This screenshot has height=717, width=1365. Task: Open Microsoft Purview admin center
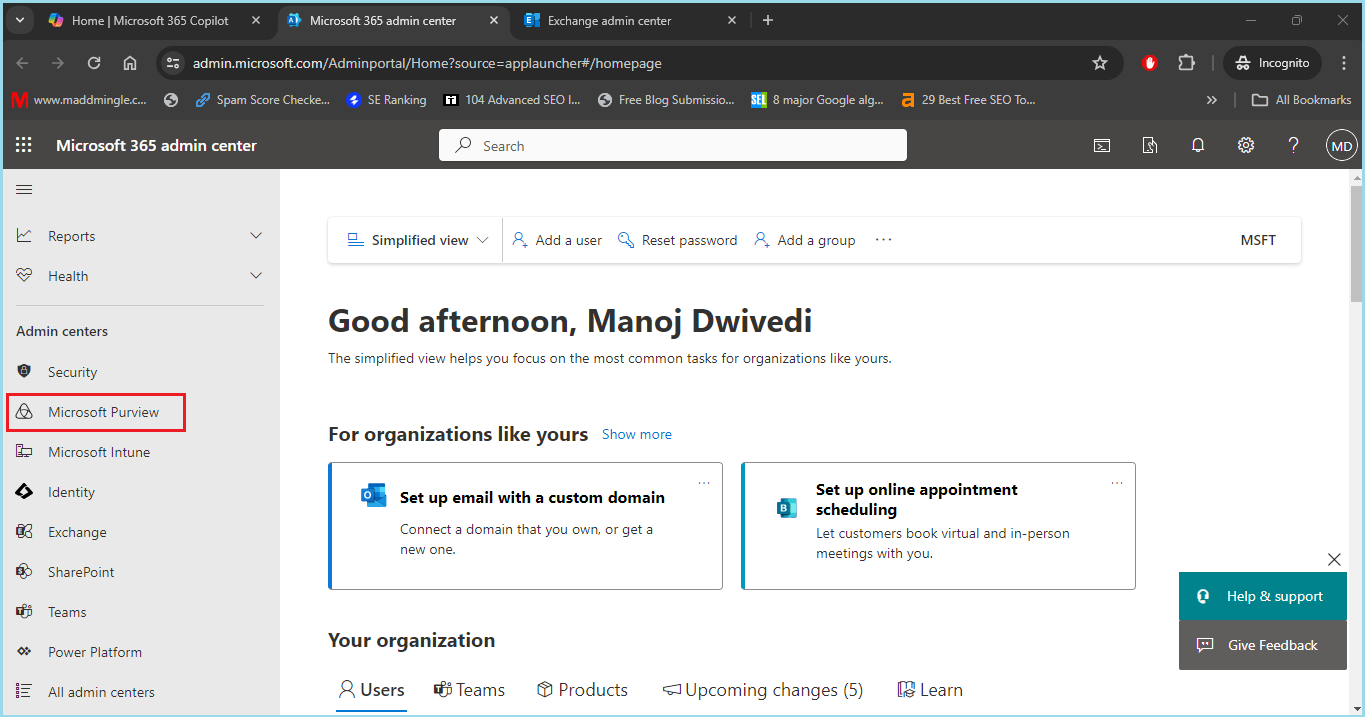[97, 412]
